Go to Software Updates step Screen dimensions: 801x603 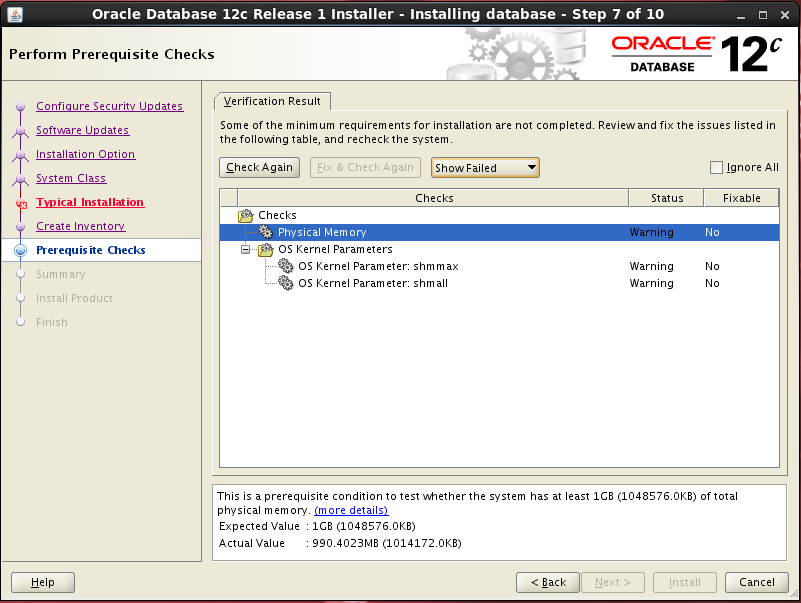click(82, 130)
